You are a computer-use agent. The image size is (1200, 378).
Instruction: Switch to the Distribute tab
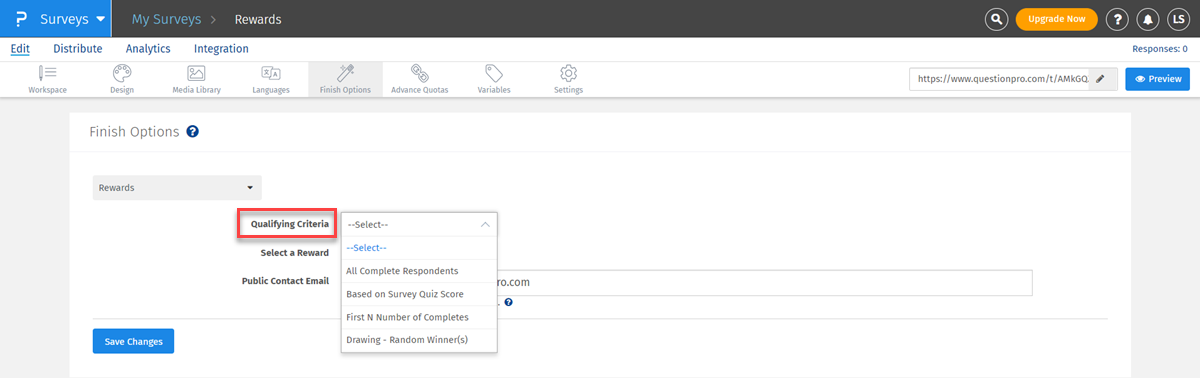click(77, 48)
